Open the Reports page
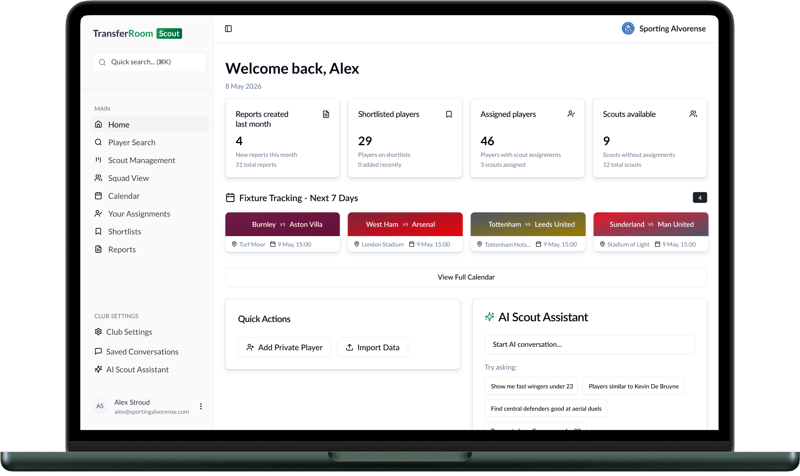This screenshot has width=800, height=476. (x=150, y=249)
